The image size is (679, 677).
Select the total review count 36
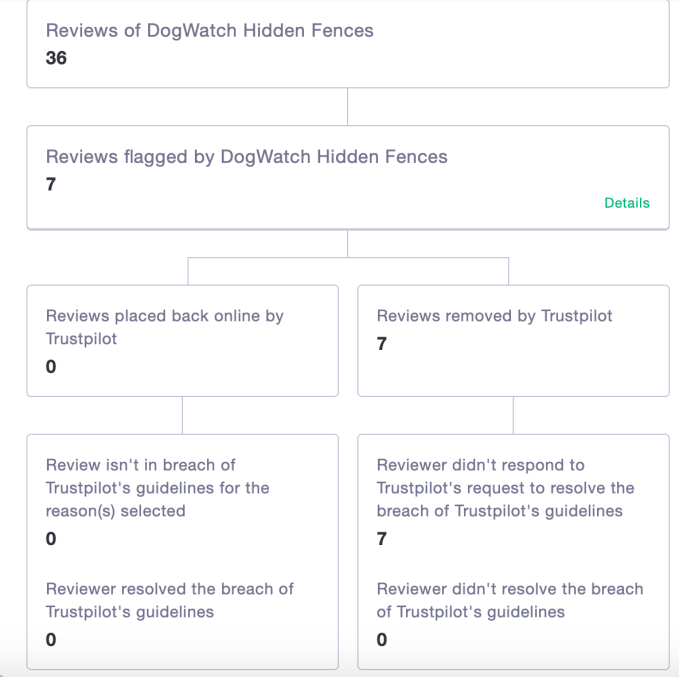[x=57, y=58]
